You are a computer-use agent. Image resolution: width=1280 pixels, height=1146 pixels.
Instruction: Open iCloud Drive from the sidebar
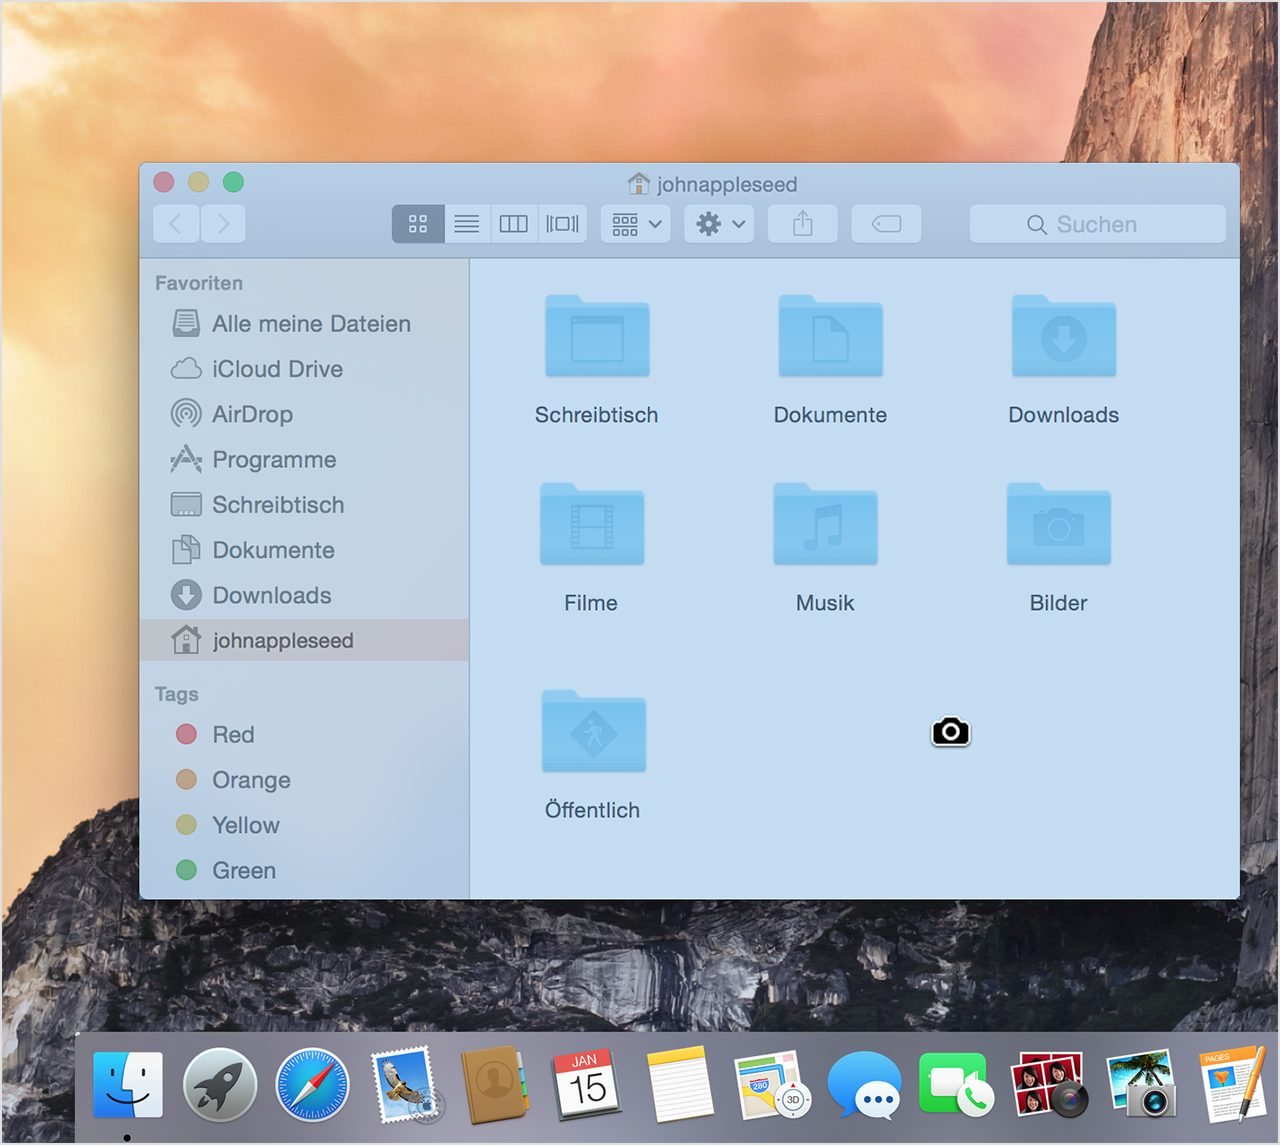click(277, 369)
